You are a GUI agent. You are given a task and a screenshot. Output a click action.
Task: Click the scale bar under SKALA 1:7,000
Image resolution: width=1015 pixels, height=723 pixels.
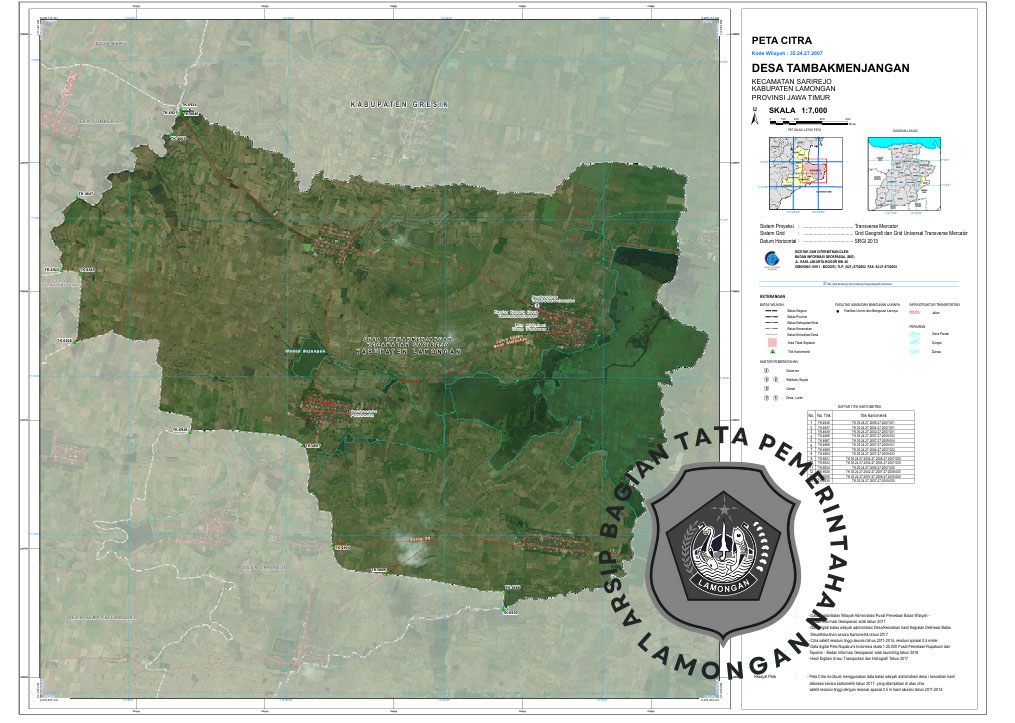coord(811,120)
